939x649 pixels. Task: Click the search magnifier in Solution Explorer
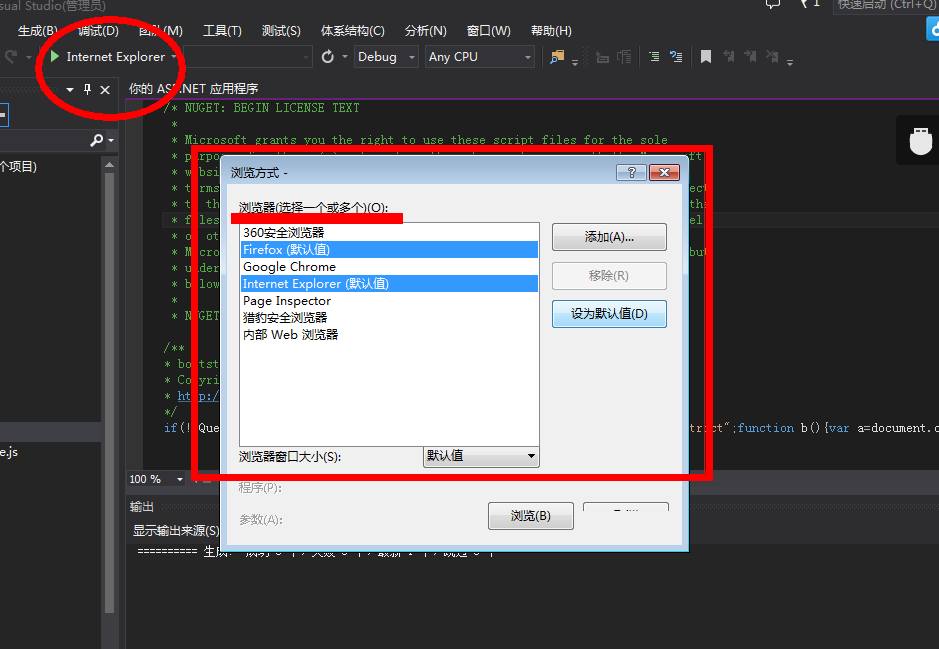(97, 140)
